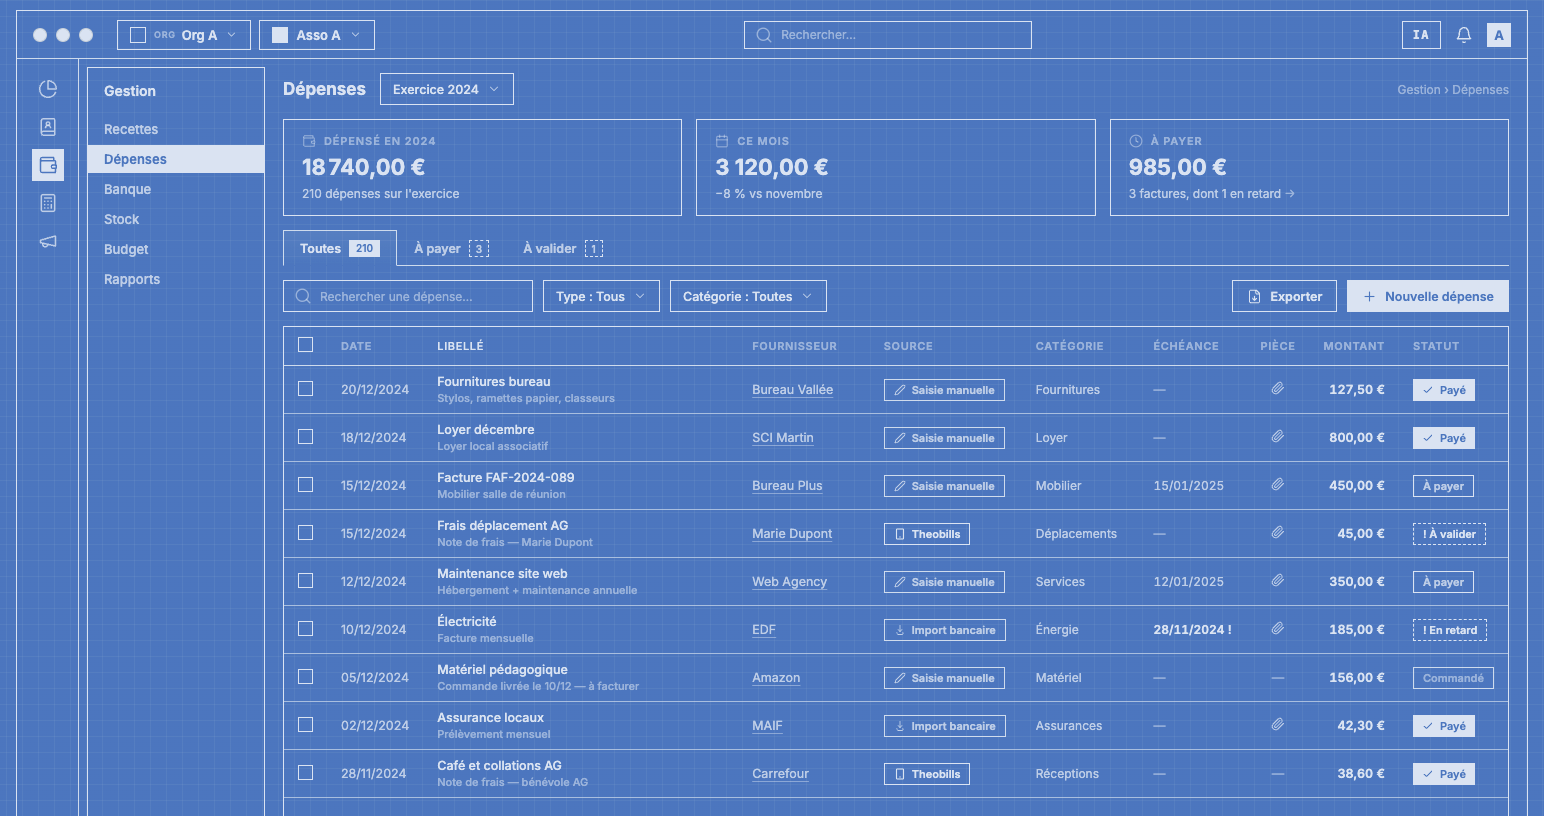Check the Électricité row checkbox
The image size is (1544, 816).
pyautogui.click(x=306, y=629)
